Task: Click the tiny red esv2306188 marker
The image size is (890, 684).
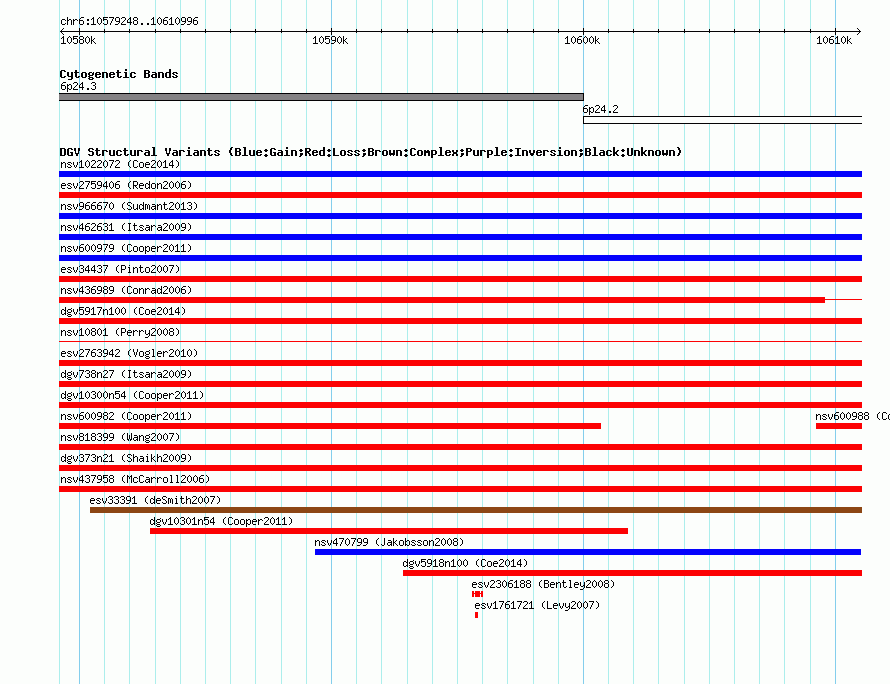Action: (x=477, y=594)
